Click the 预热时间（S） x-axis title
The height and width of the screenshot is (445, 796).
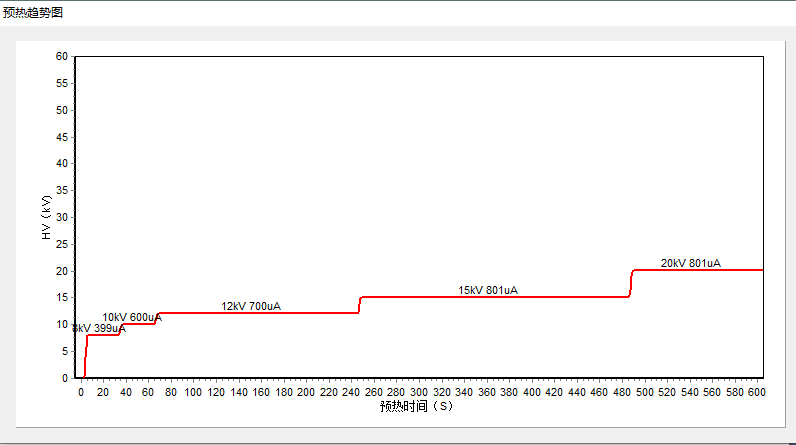[417, 406]
